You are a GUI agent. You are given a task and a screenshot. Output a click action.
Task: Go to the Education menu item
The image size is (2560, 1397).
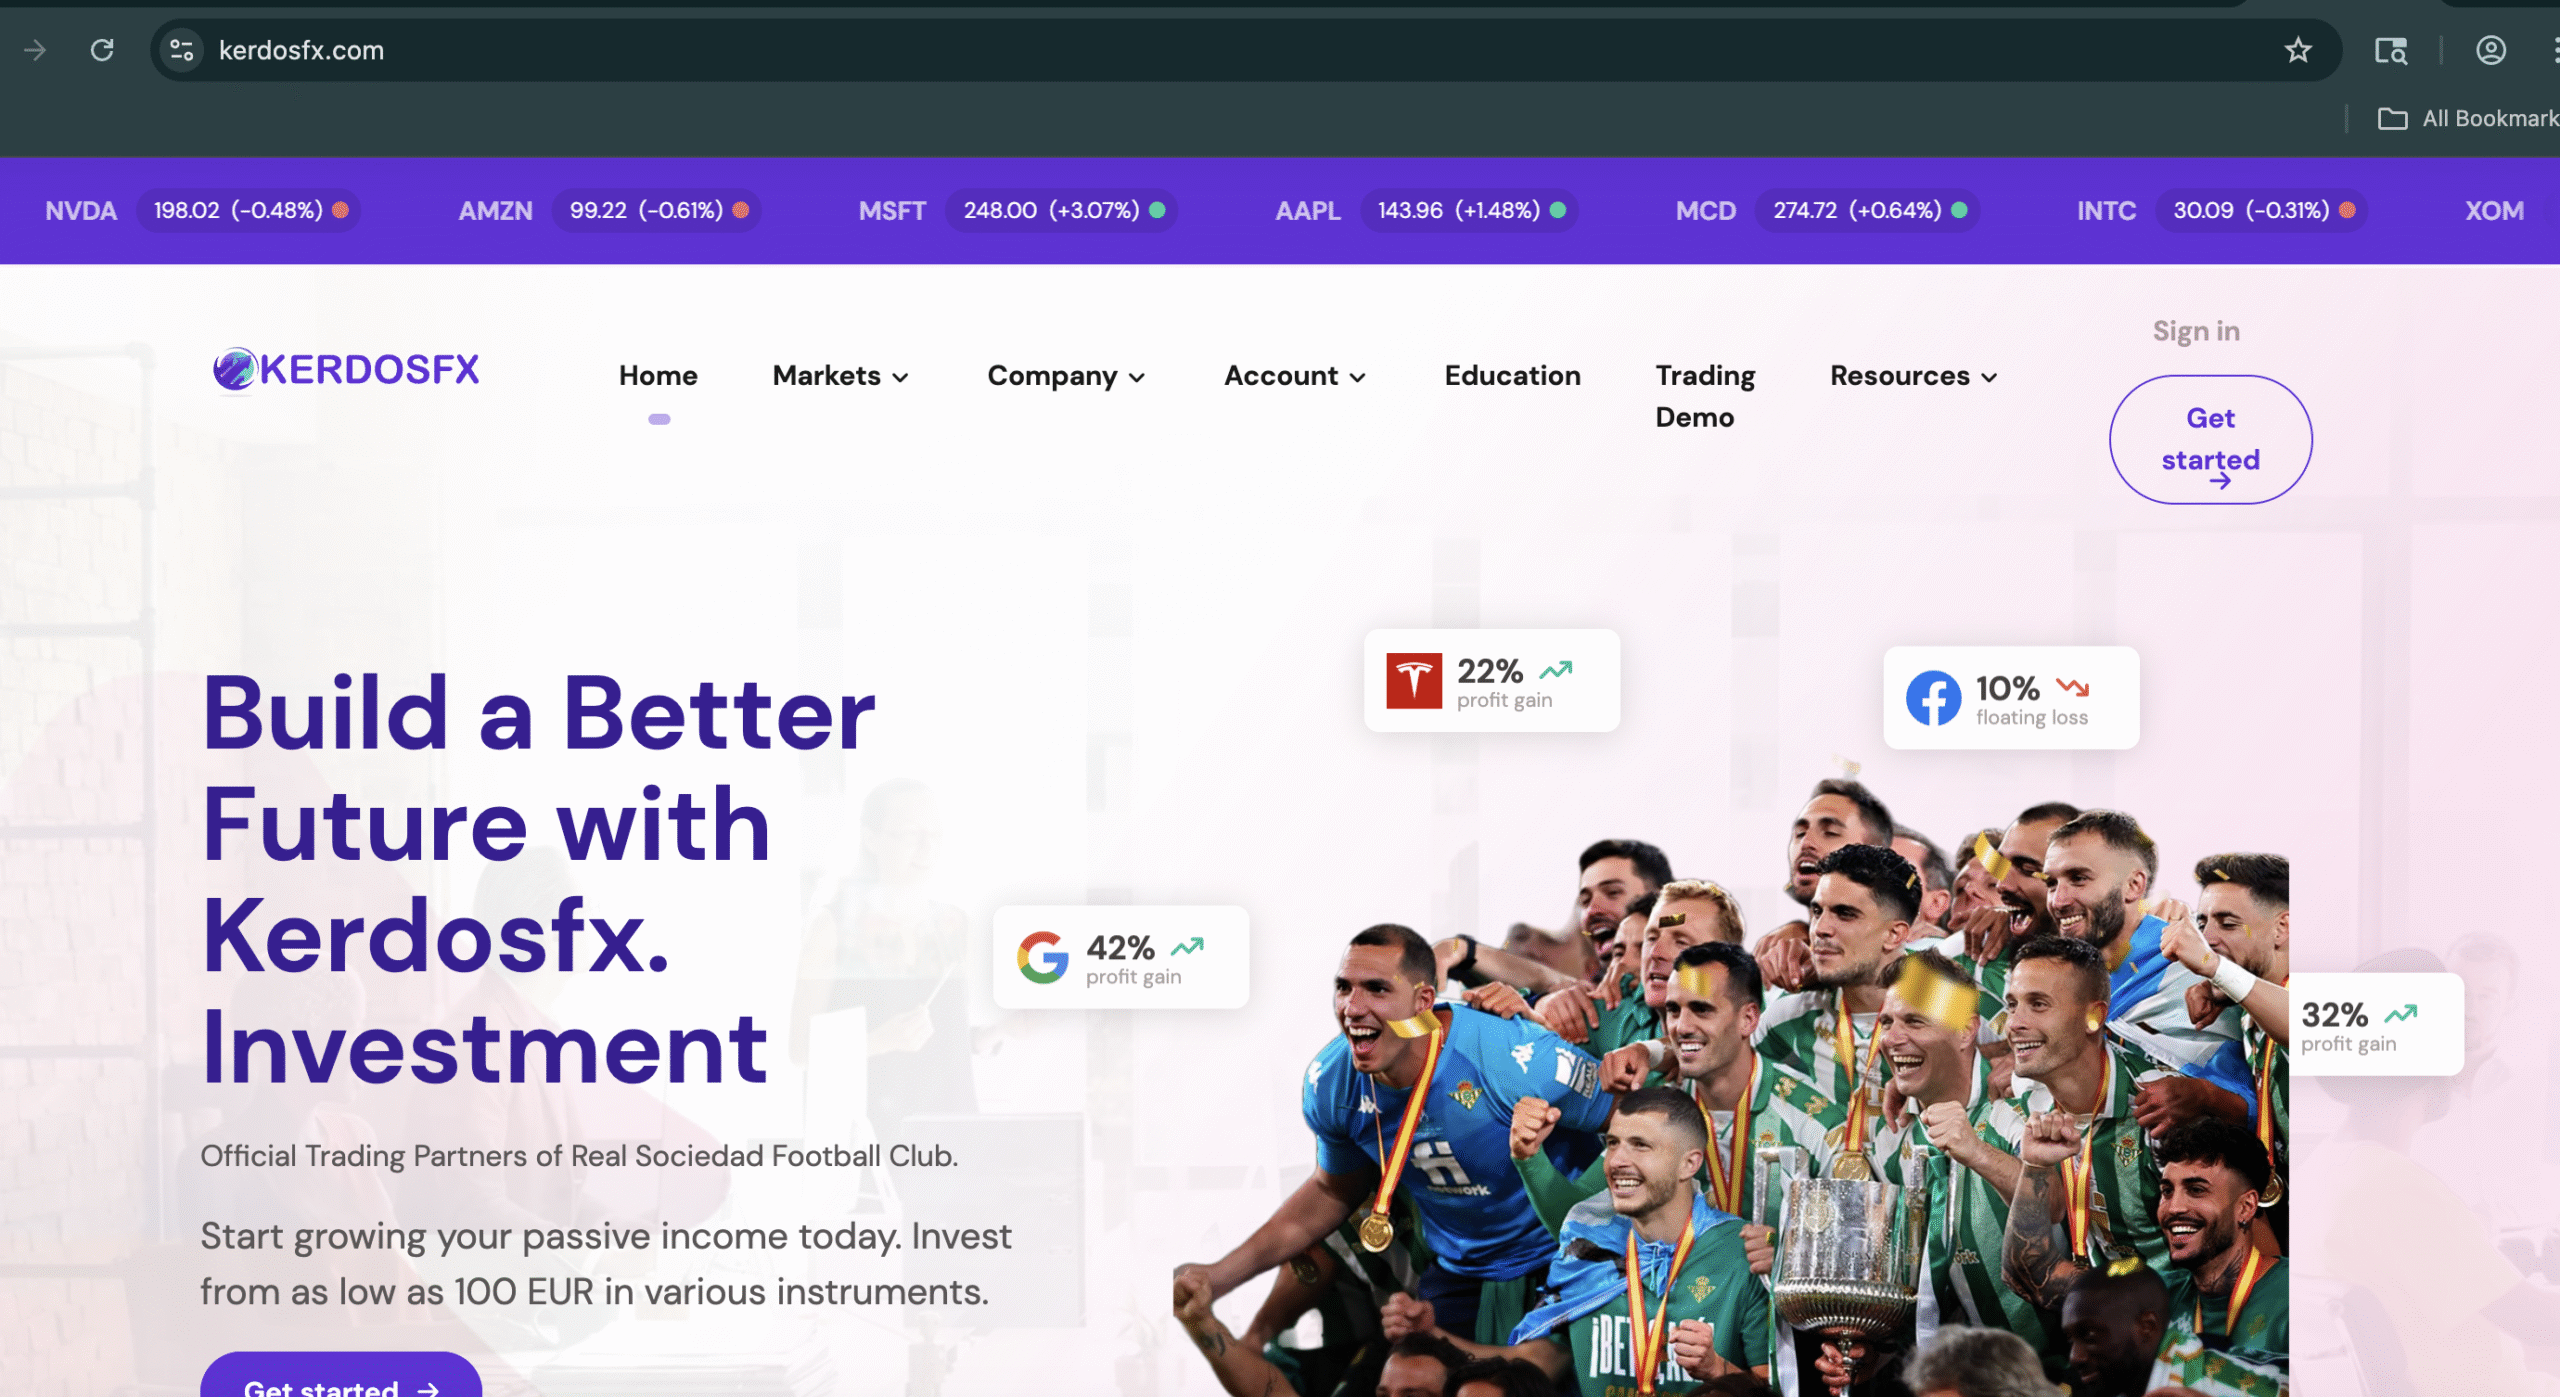point(1512,376)
